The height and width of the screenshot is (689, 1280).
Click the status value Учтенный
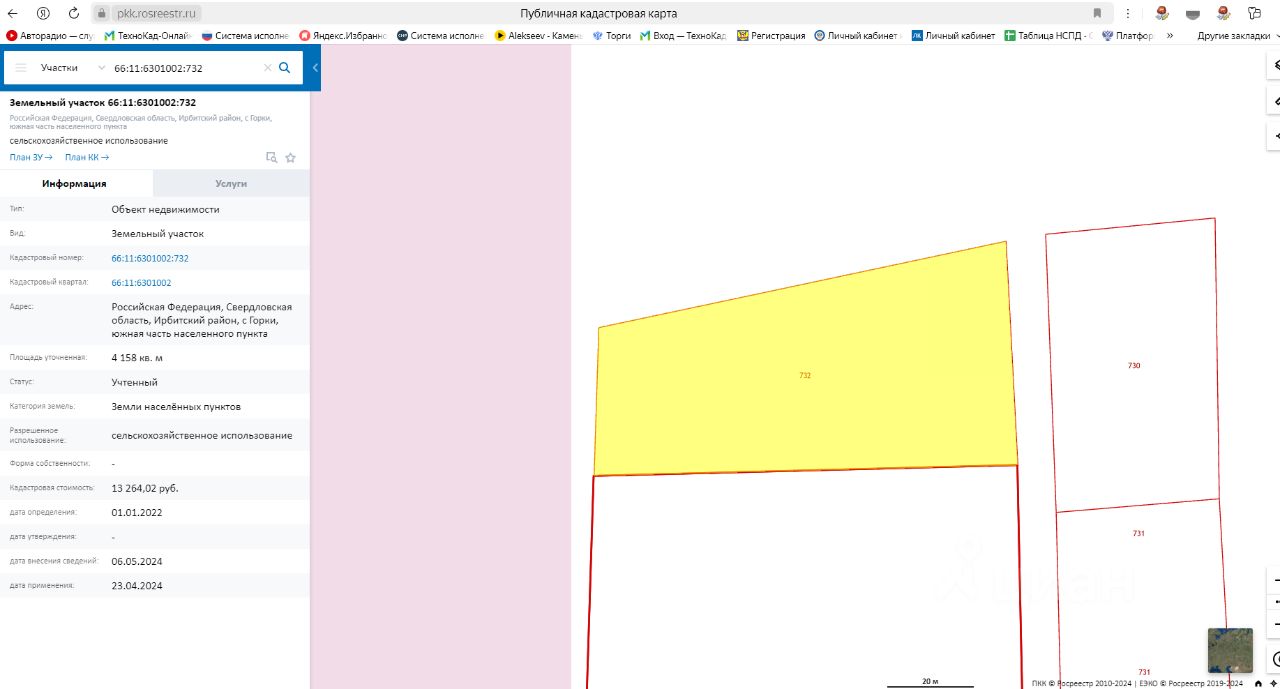[135, 382]
